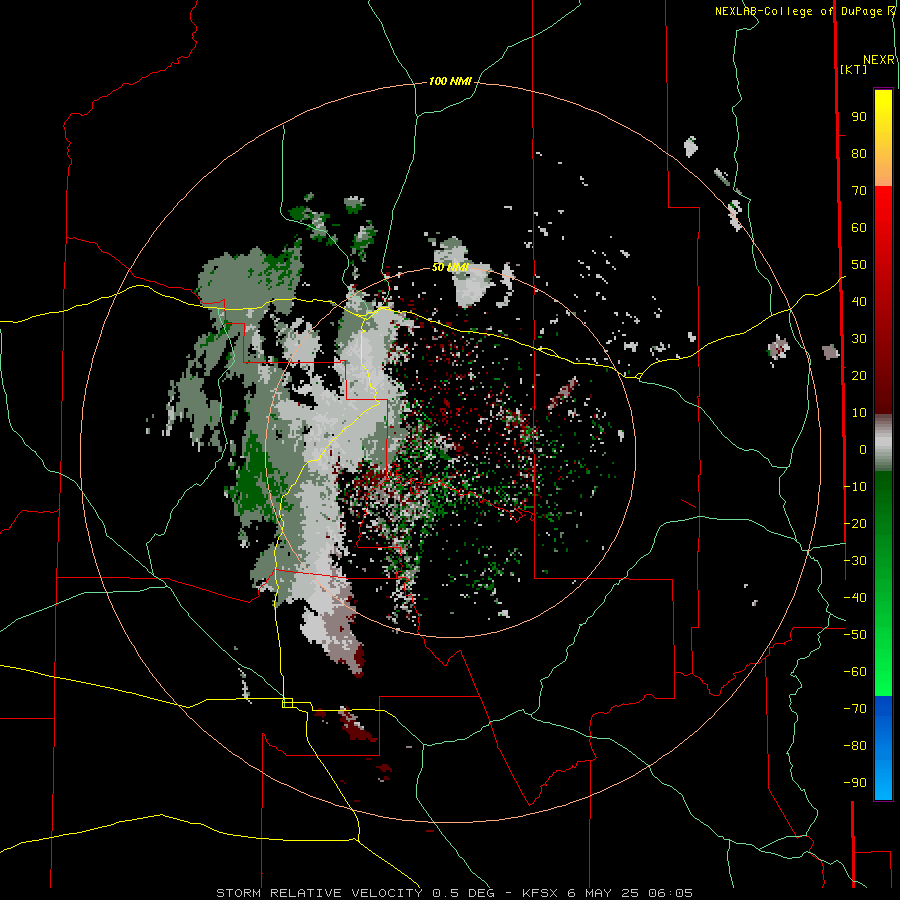
Task: Click the 30 scale value on the legend
Action: click(x=859, y=339)
